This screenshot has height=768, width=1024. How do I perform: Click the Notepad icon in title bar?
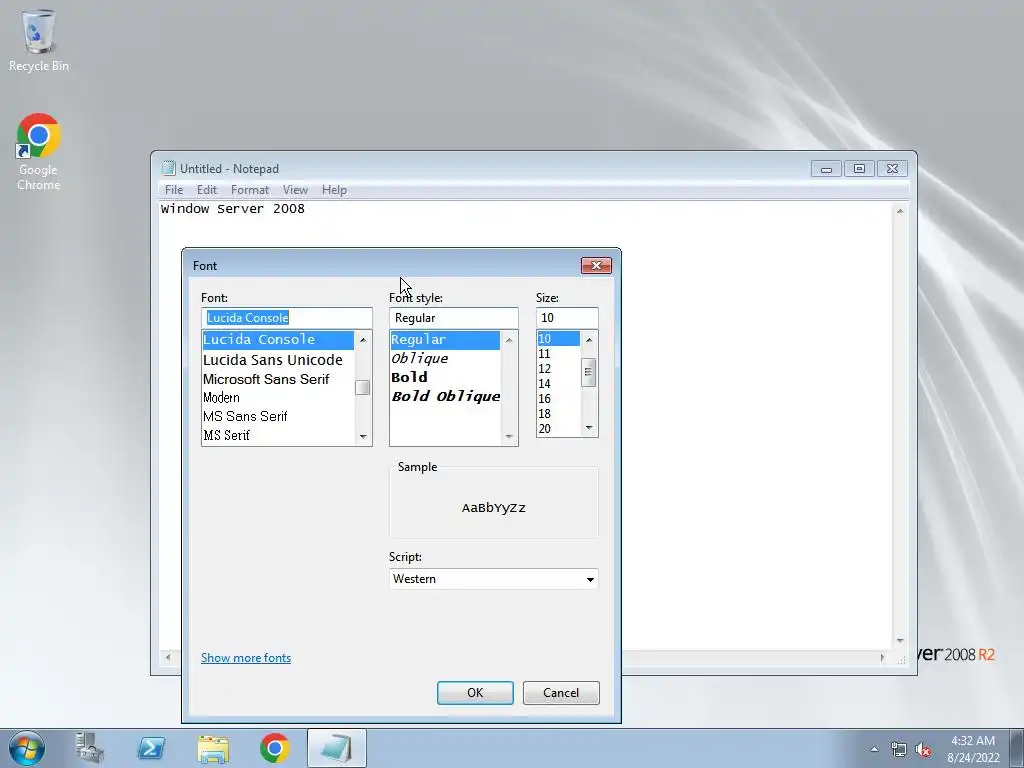coord(168,168)
